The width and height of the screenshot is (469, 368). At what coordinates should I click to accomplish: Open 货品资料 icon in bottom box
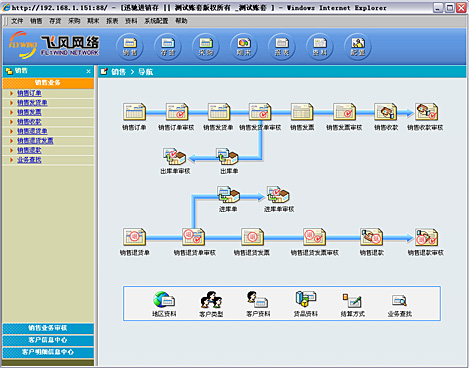pos(305,299)
